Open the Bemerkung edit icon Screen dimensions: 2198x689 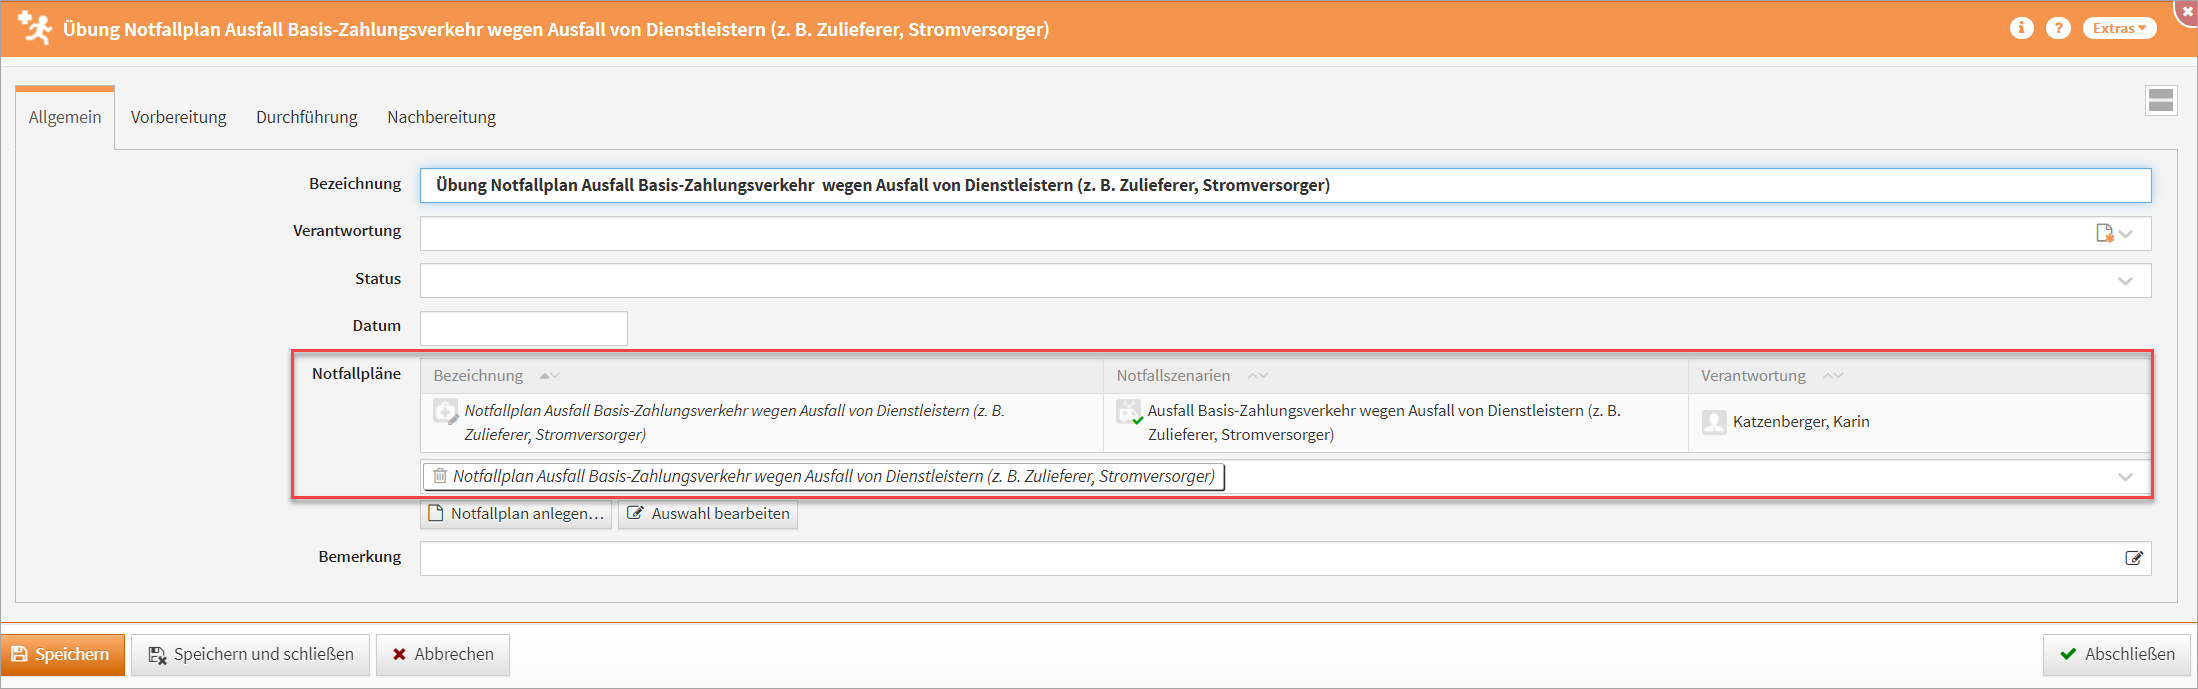point(2133,558)
